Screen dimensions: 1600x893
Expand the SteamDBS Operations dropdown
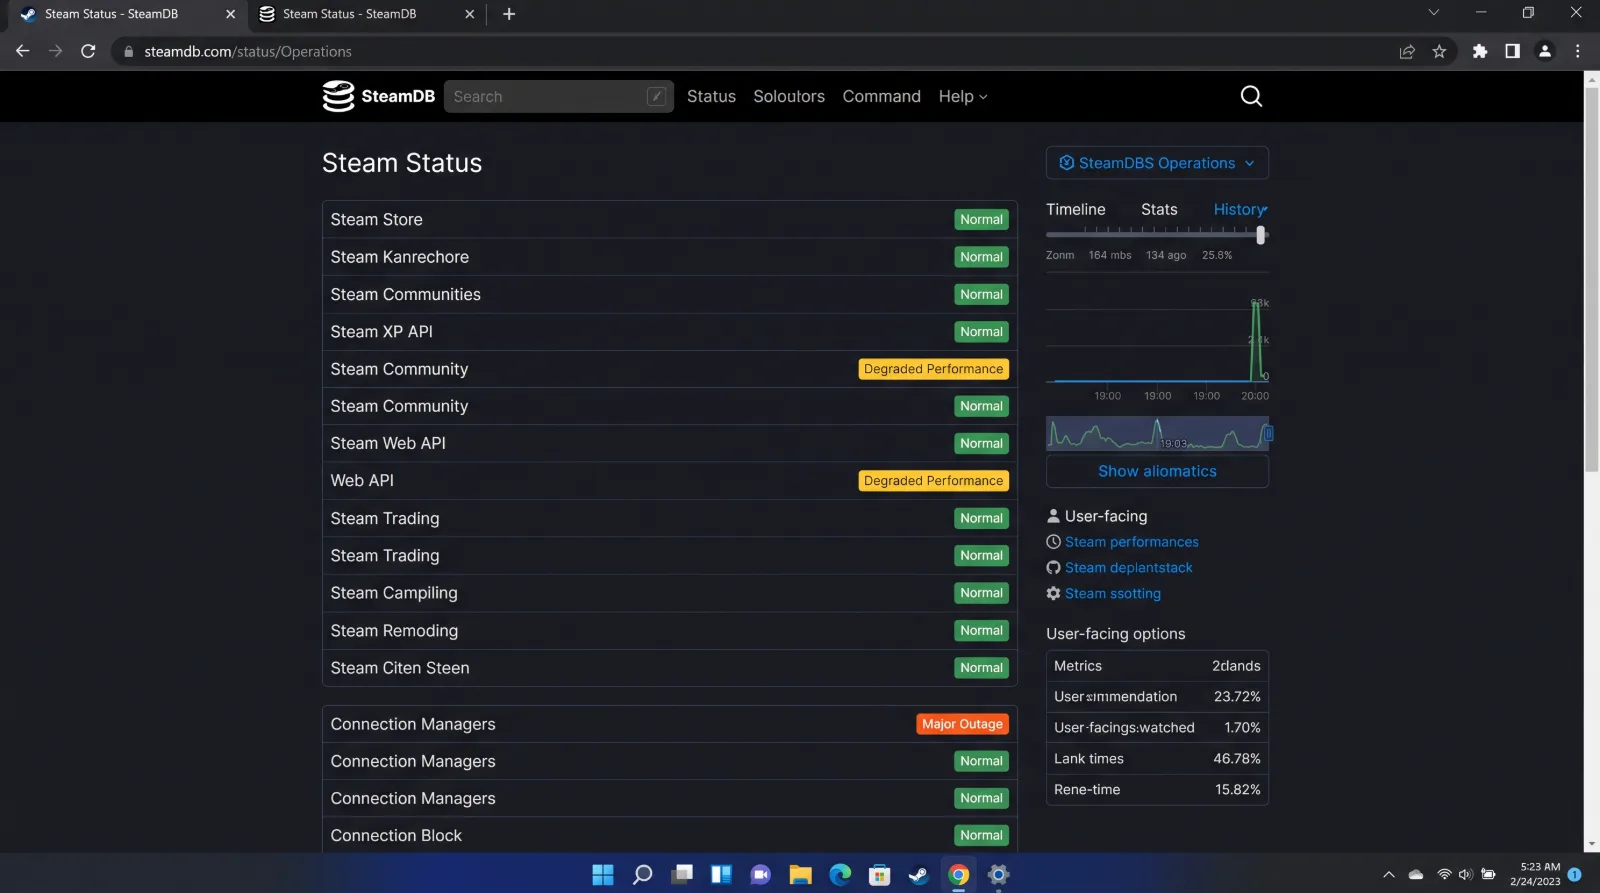pos(1157,163)
